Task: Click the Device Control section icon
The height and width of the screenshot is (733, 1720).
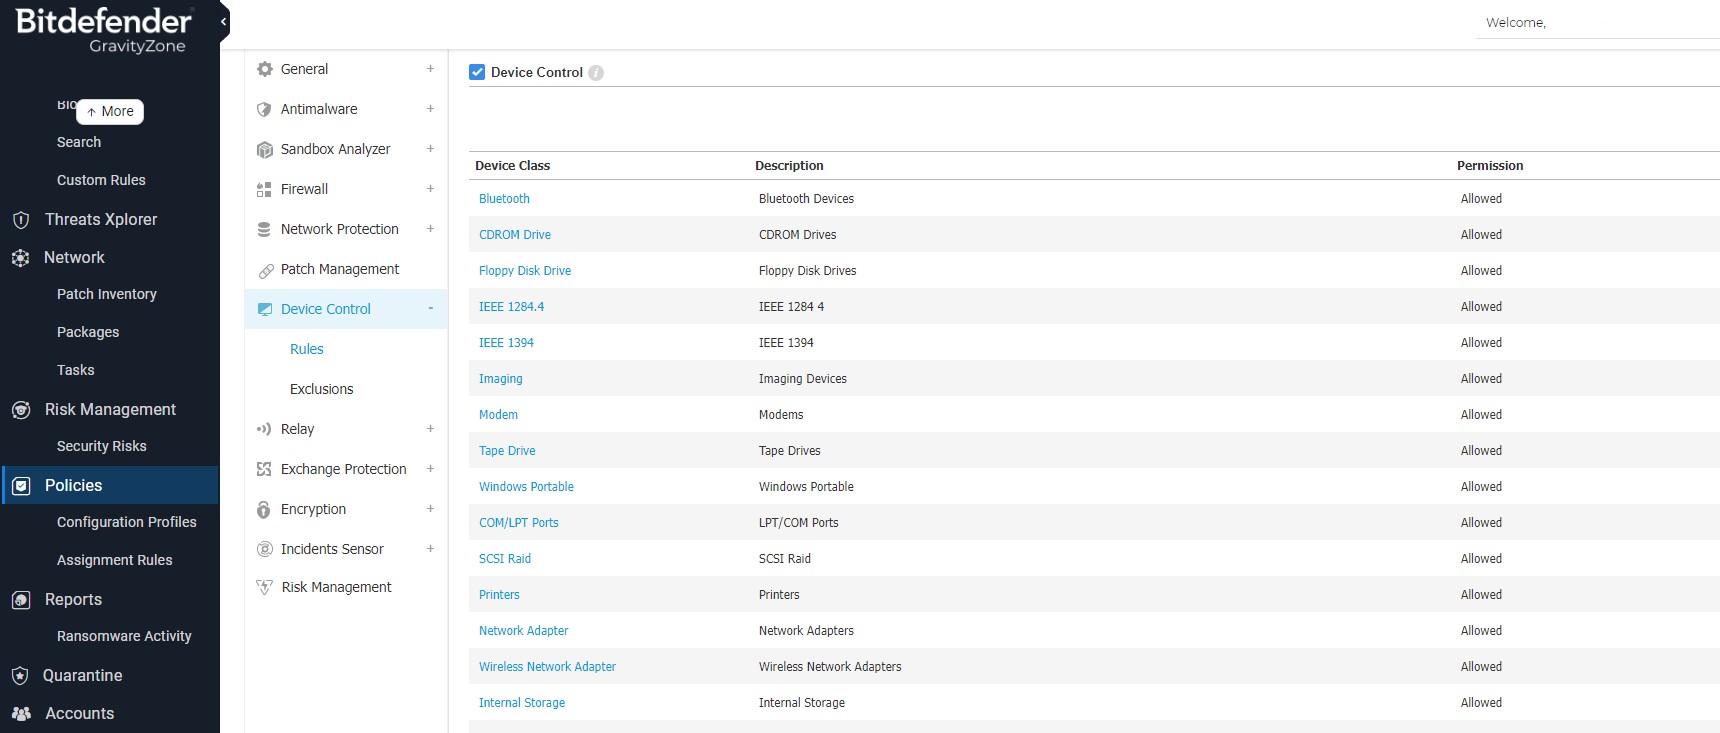Action: pos(265,309)
